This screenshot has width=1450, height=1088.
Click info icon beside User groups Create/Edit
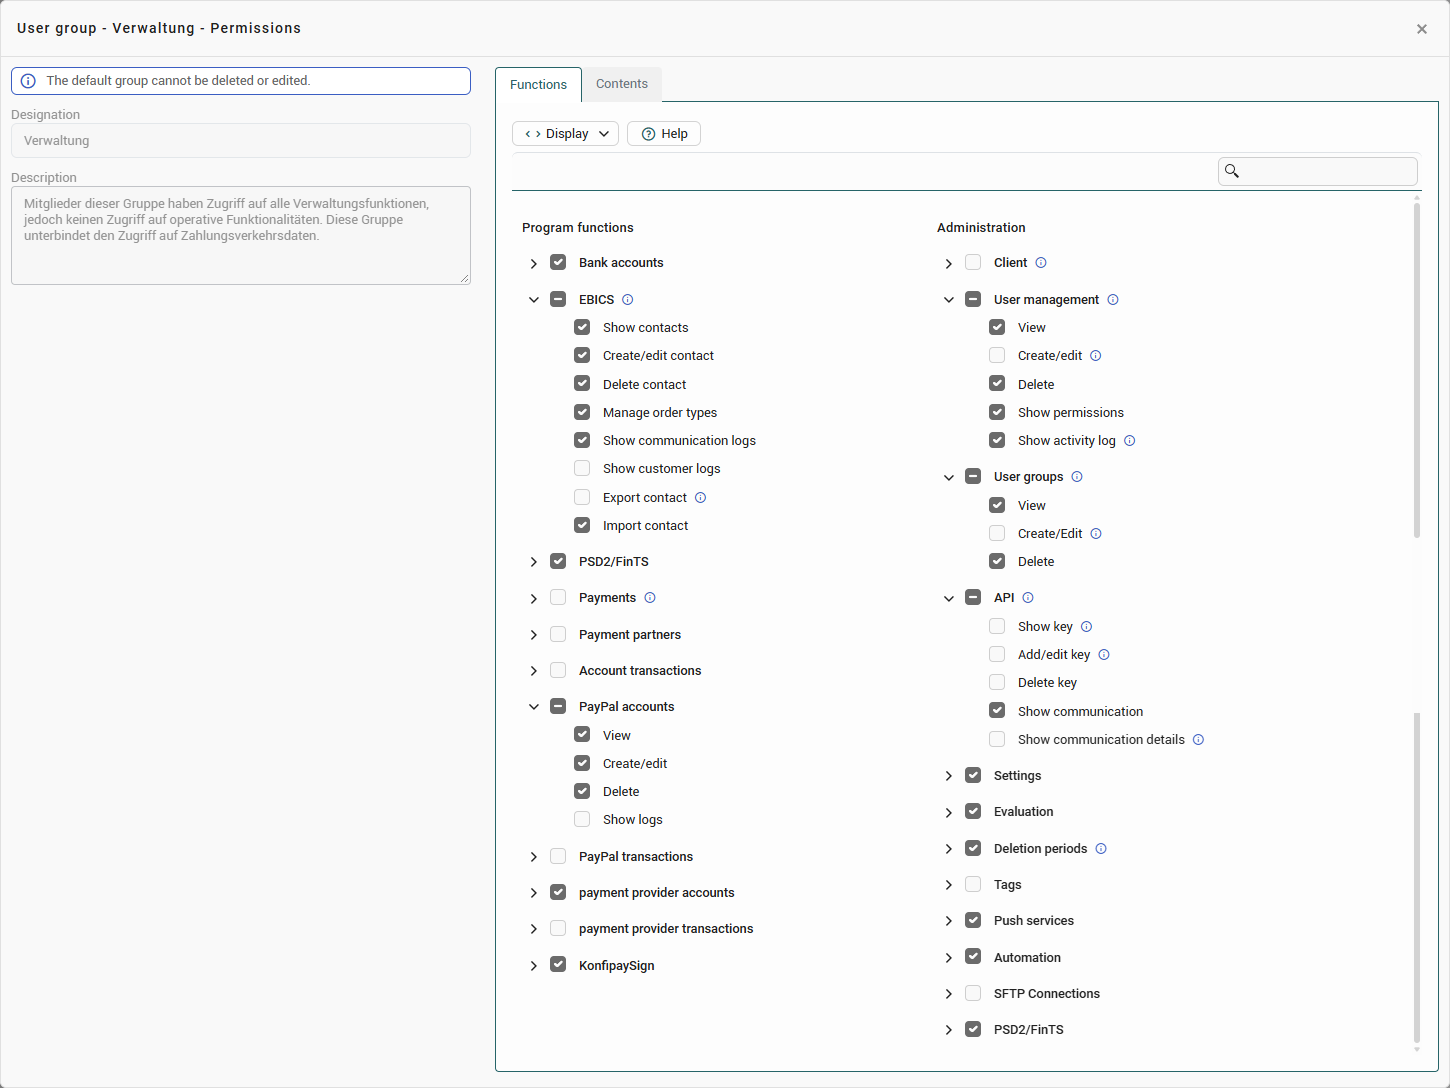1096,534
